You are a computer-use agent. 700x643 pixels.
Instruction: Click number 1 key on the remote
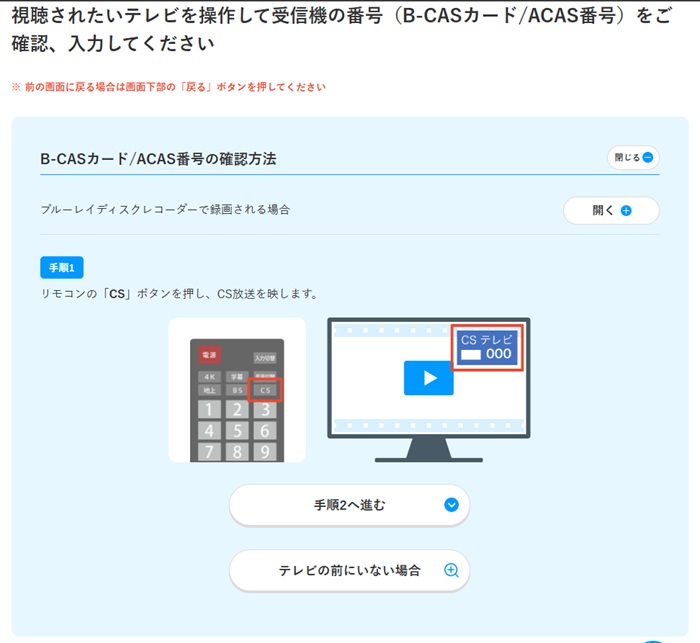coord(209,409)
